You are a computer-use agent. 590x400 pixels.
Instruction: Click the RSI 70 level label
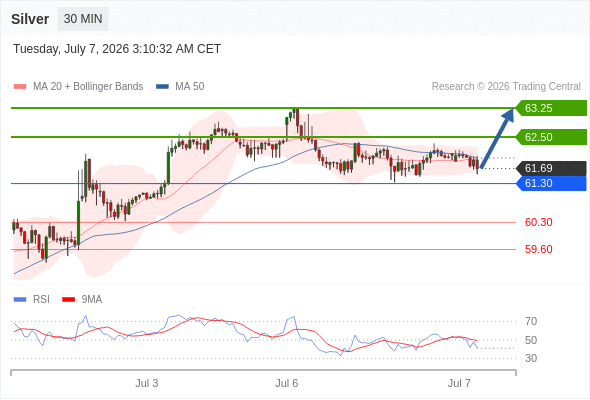pos(531,321)
